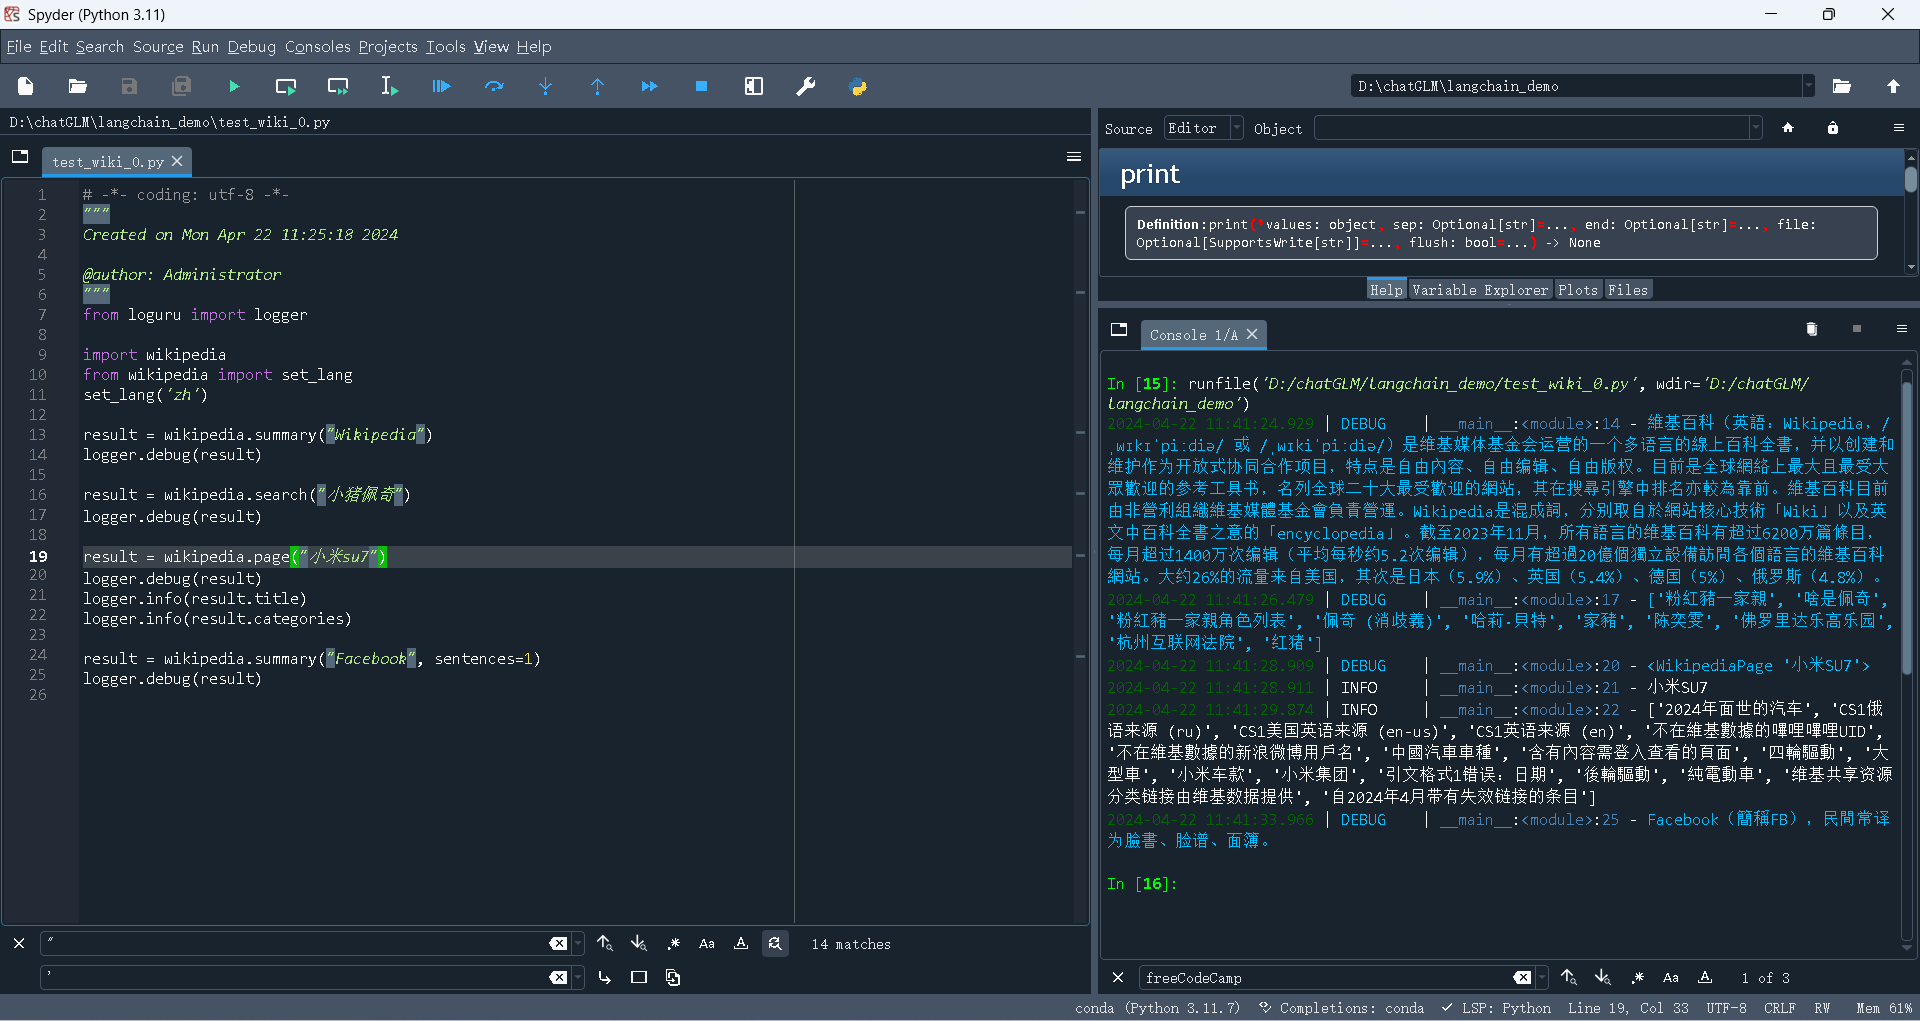
Task: Maximize current pane toolbar icon
Action: pos(754,87)
